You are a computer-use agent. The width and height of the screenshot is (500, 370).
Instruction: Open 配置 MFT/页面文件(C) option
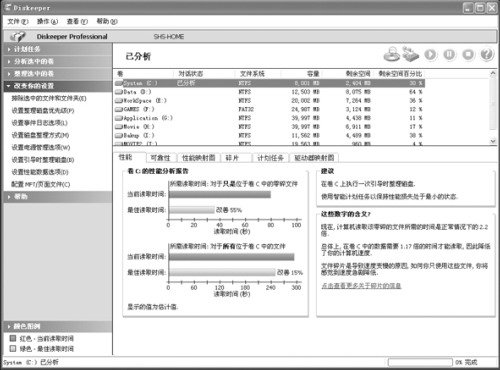pyautogui.click(x=41, y=184)
